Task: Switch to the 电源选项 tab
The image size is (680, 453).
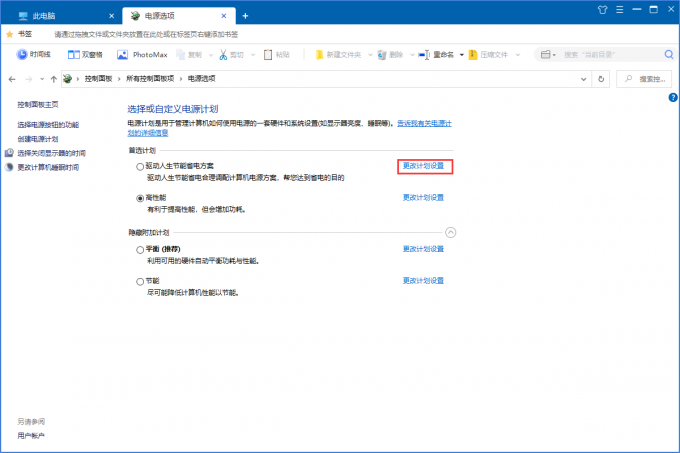Action: coord(179,16)
